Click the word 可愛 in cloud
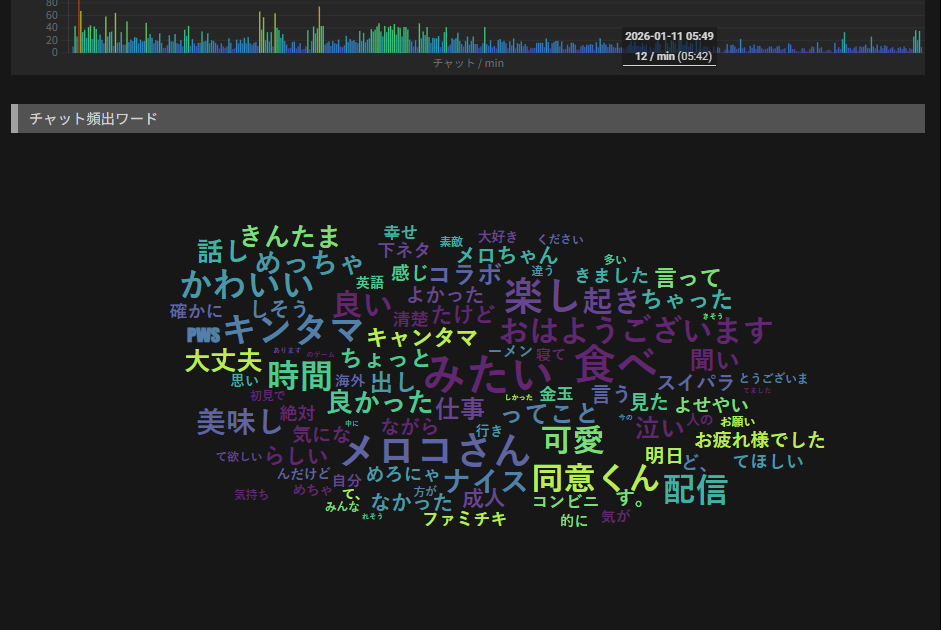 coord(573,440)
